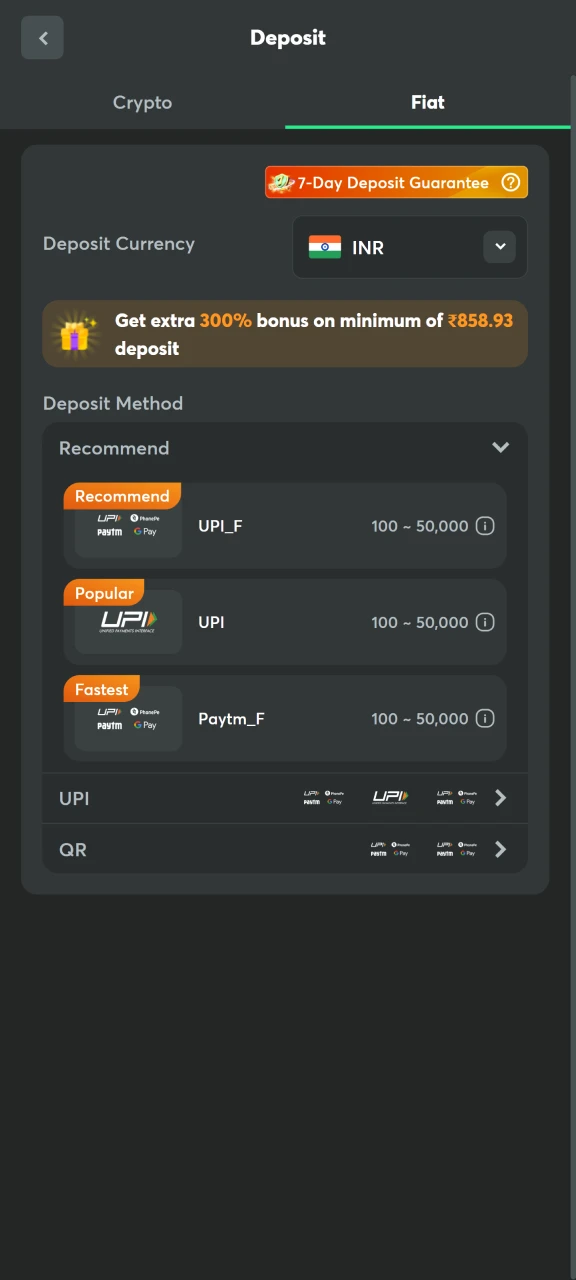
Task: Click the 300% bonus promotion banner
Action: 285,334
